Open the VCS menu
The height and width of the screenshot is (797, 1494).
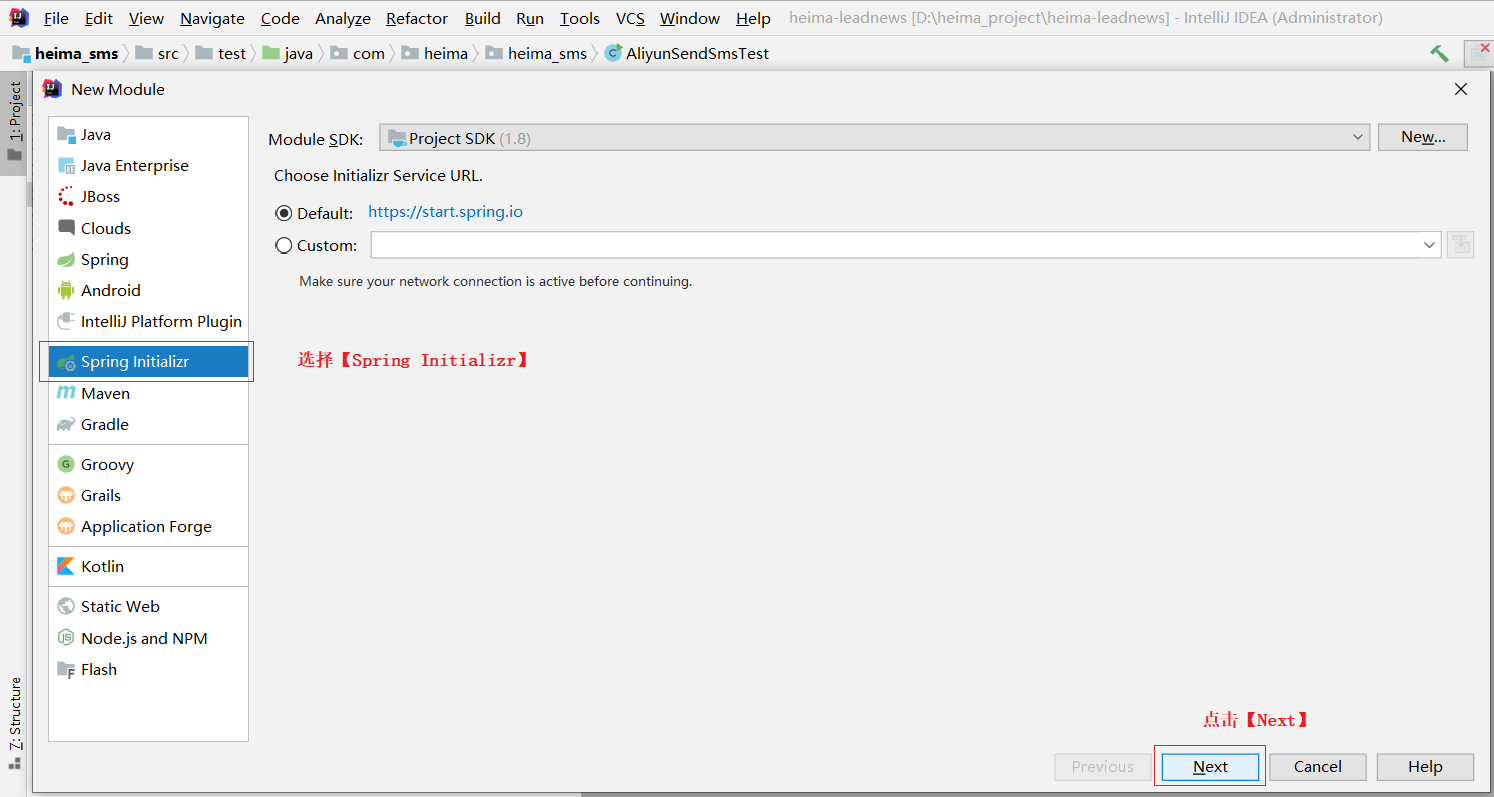[630, 18]
